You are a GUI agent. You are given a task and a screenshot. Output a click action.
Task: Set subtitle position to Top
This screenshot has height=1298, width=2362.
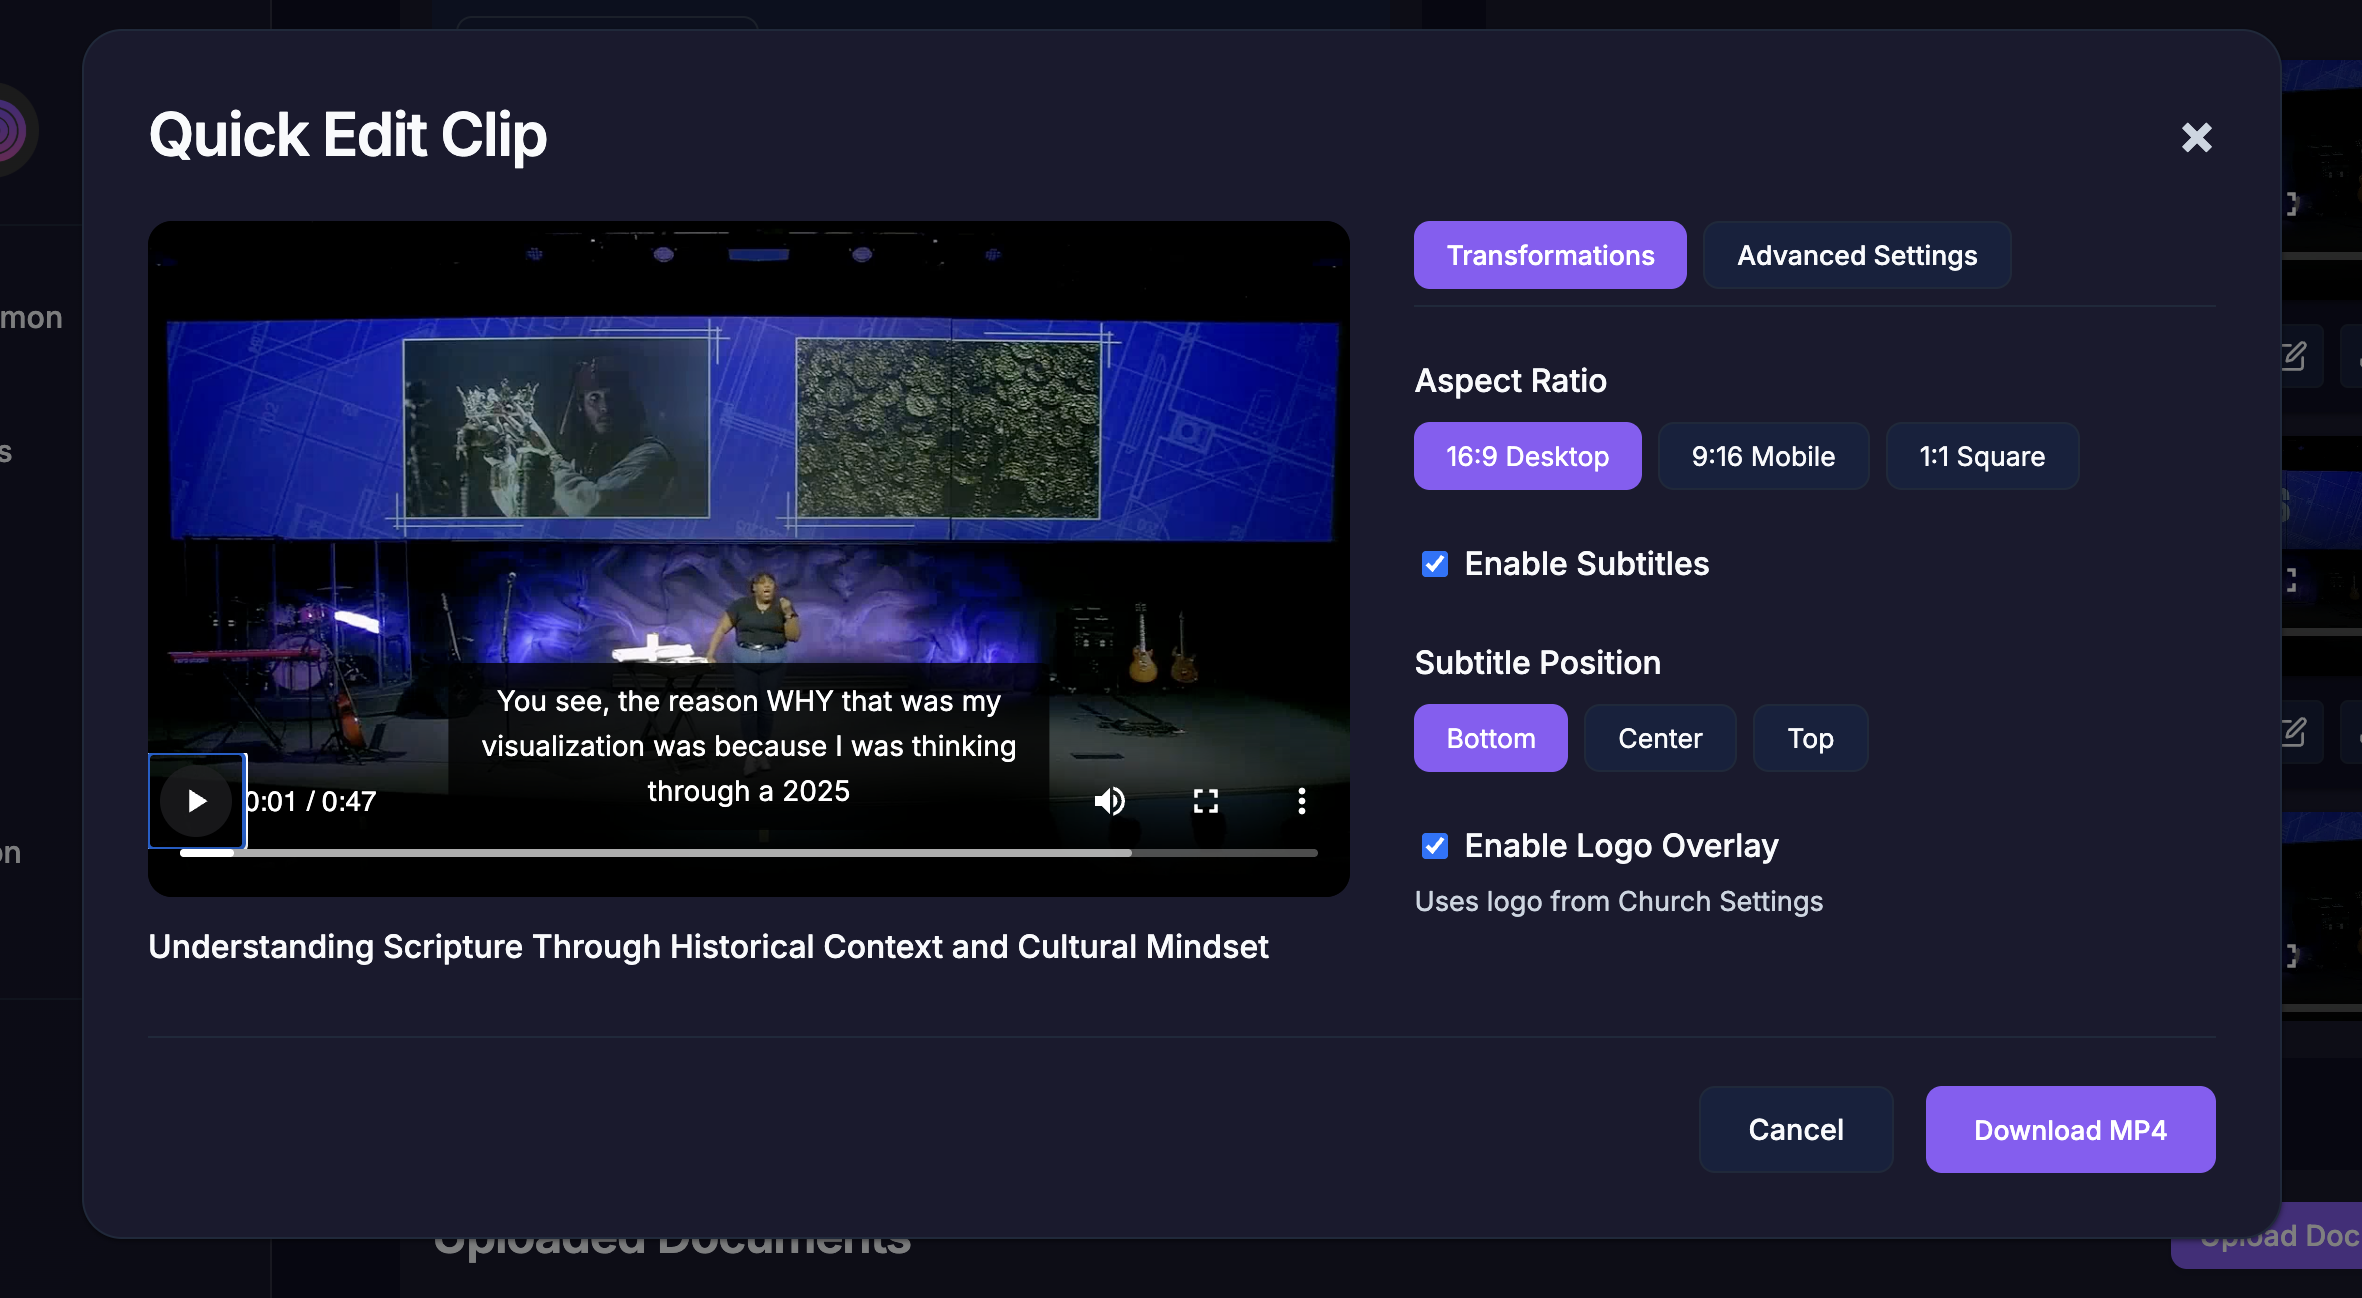(x=1810, y=738)
